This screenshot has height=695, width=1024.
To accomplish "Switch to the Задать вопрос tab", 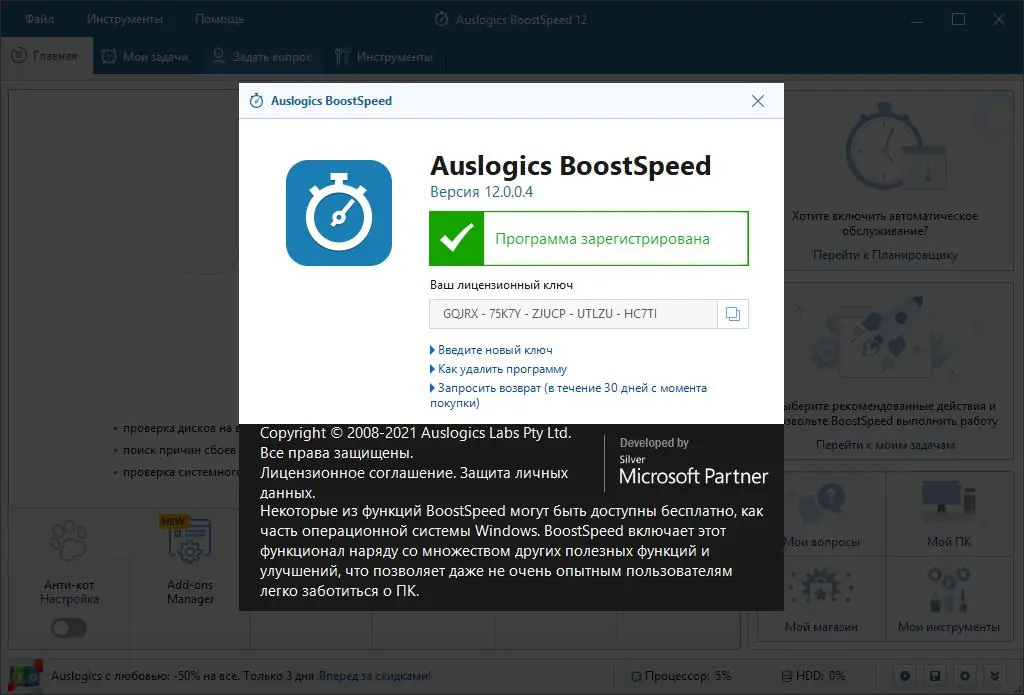I will (x=263, y=57).
